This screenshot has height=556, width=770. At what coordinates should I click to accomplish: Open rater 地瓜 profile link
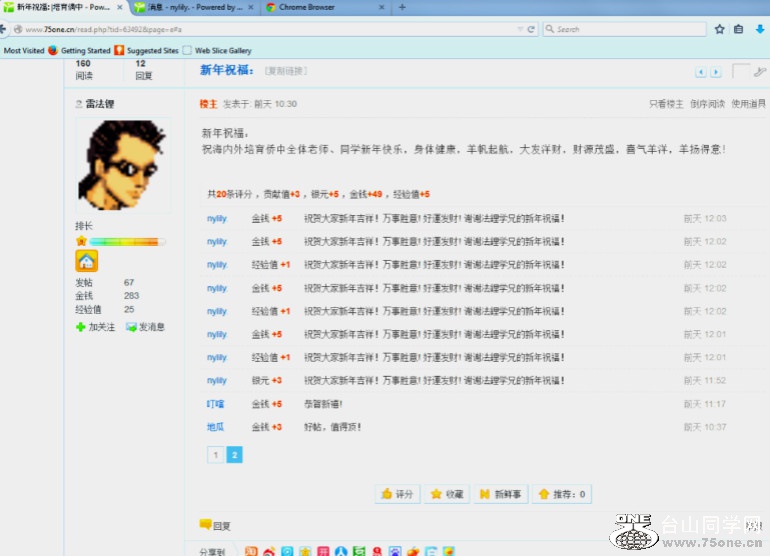(215, 427)
